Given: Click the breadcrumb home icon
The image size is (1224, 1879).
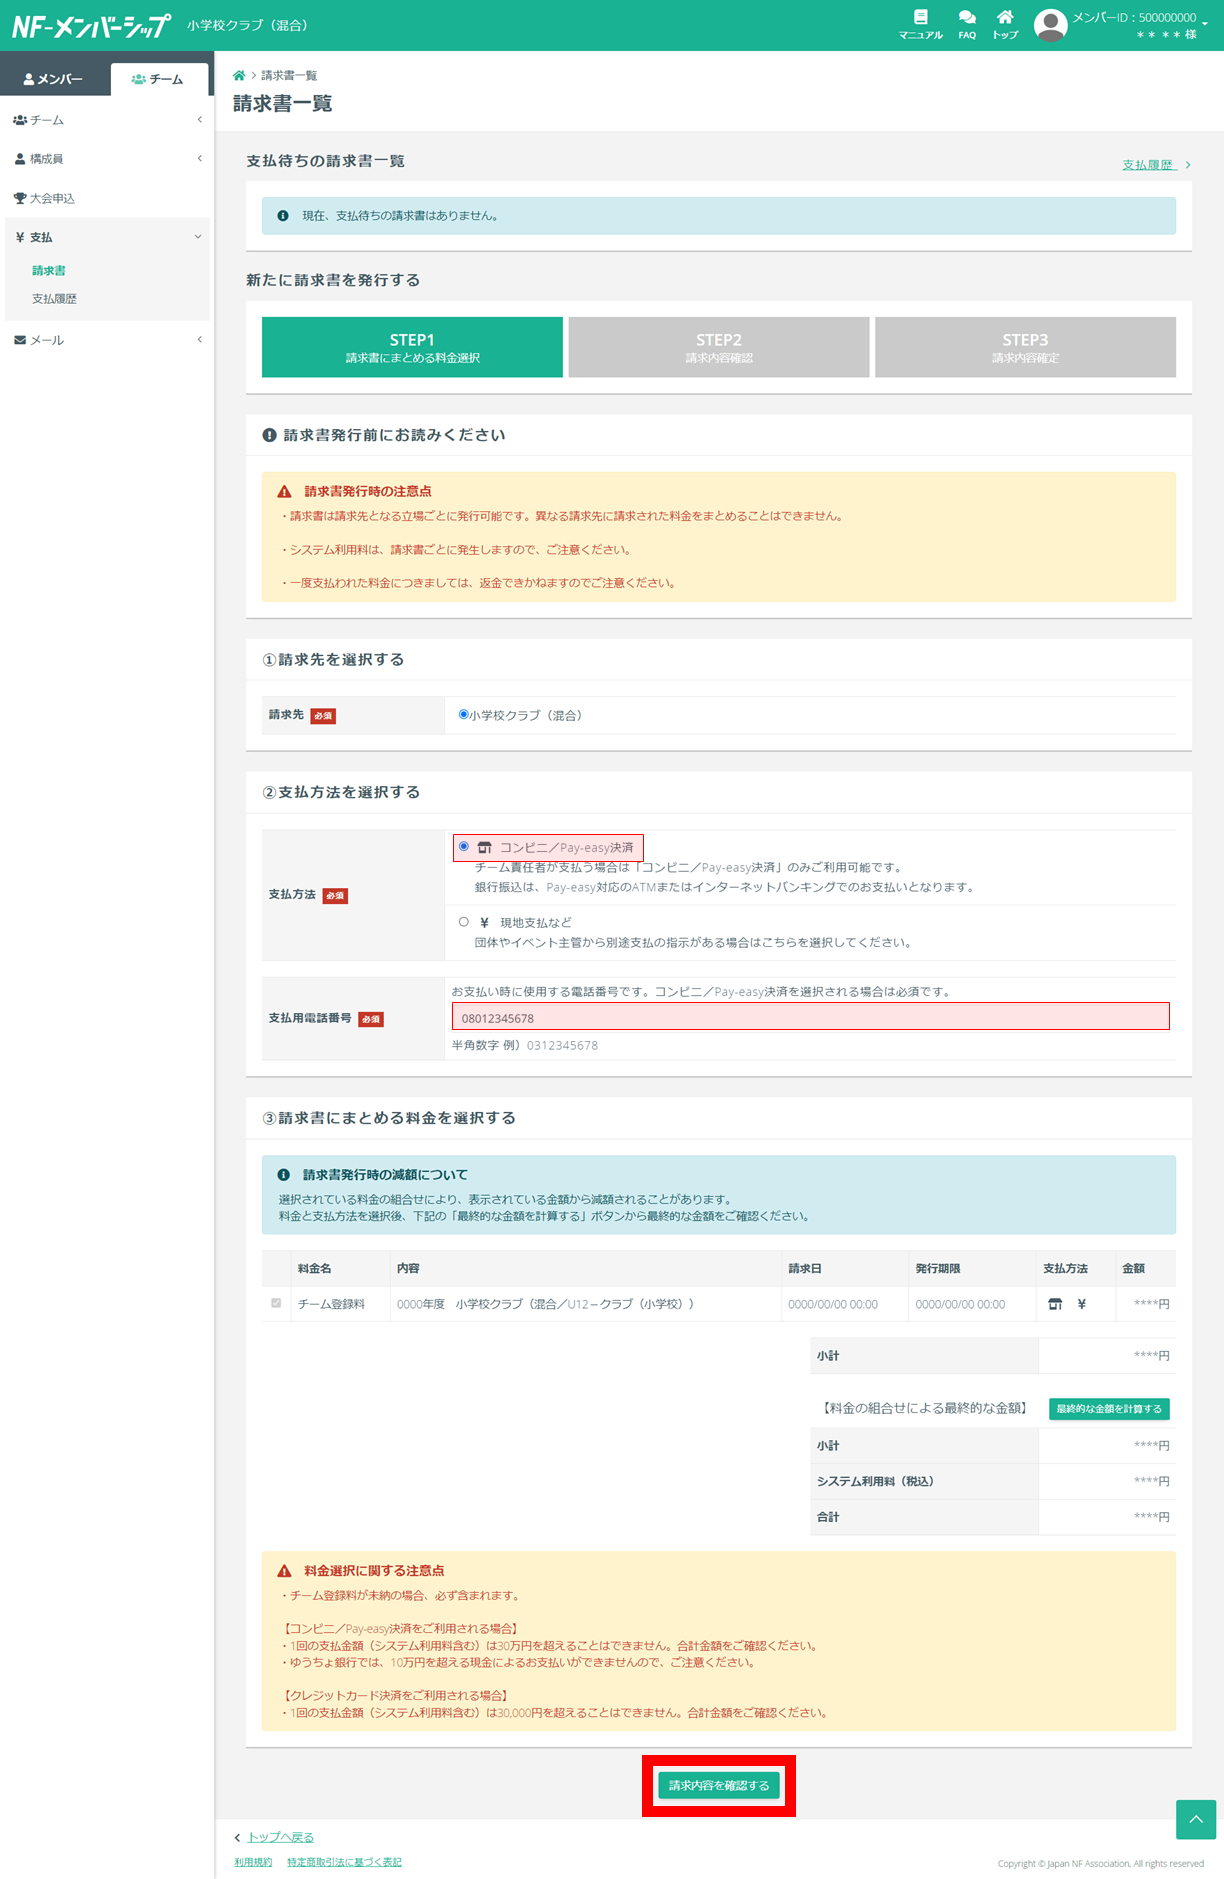Looking at the screenshot, I should pyautogui.click(x=239, y=75).
